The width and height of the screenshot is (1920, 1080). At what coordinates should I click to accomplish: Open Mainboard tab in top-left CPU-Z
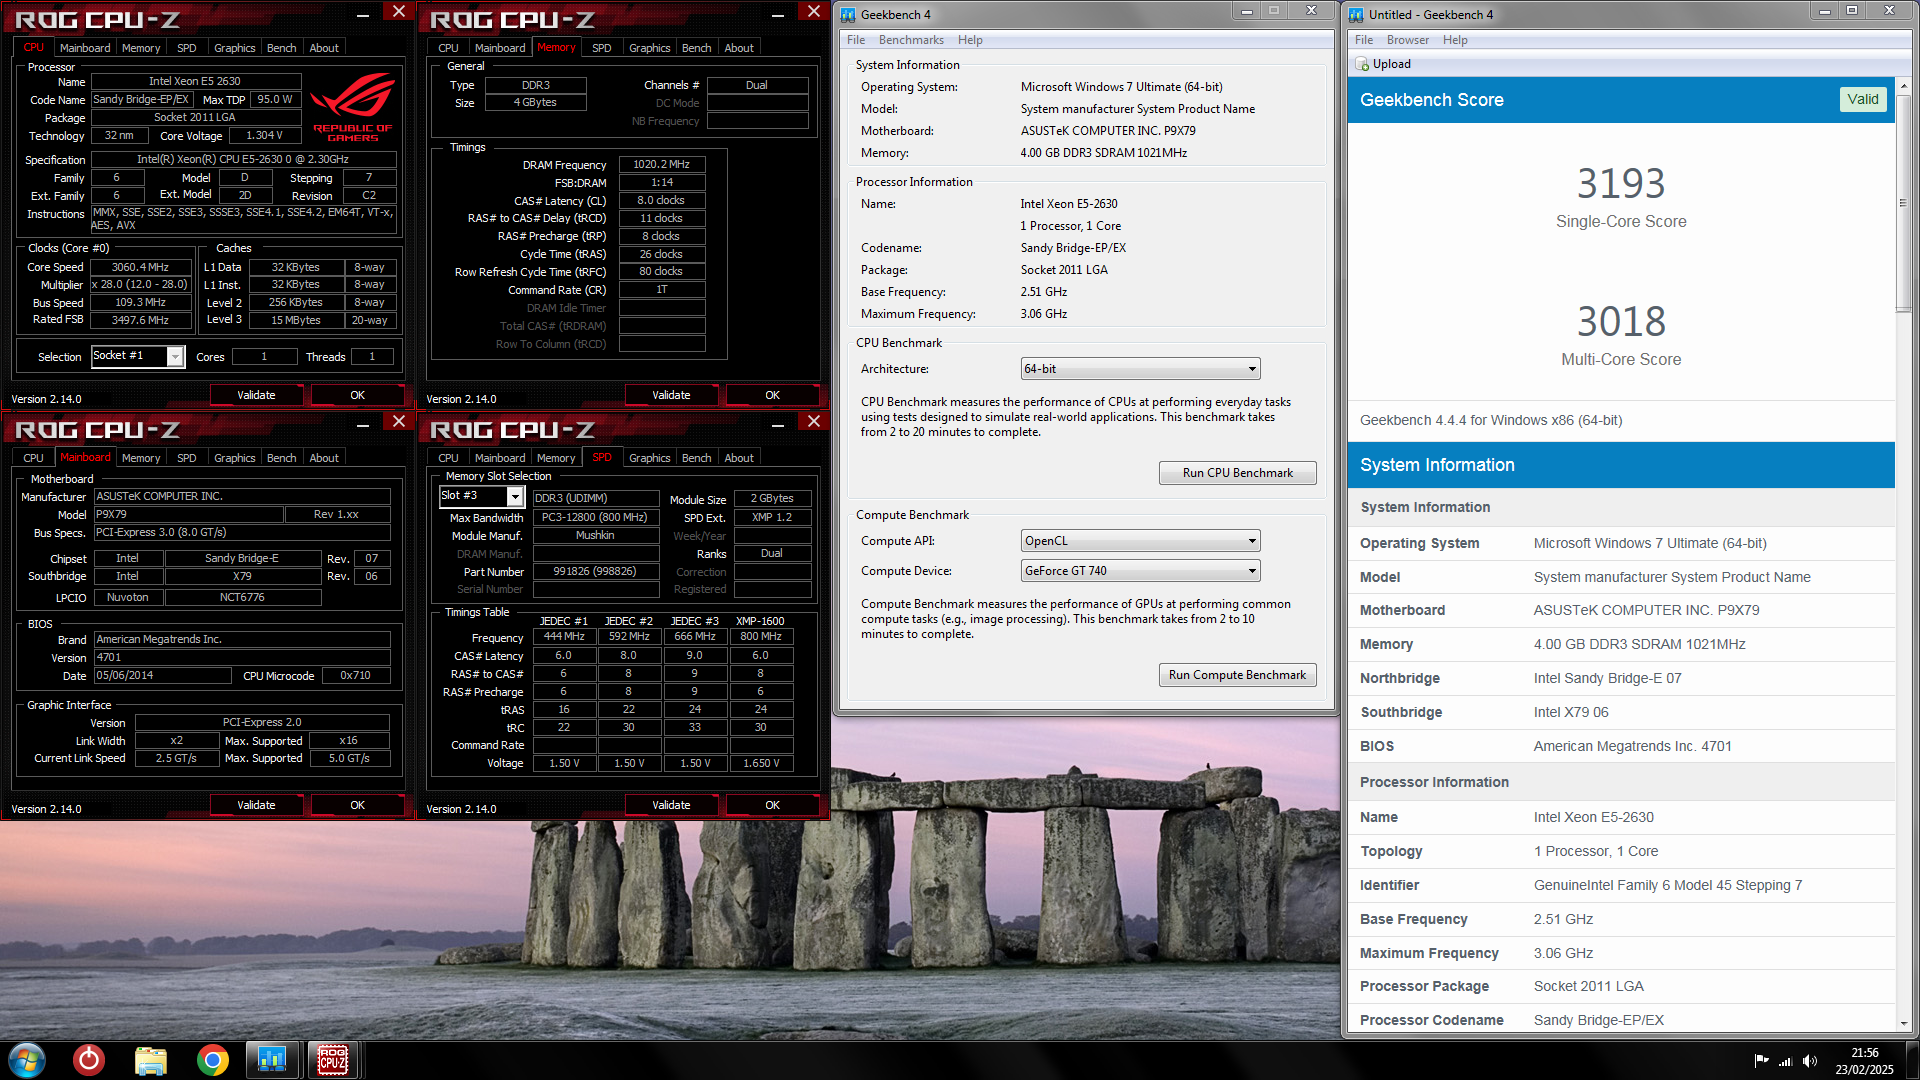pyautogui.click(x=85, y=48)
